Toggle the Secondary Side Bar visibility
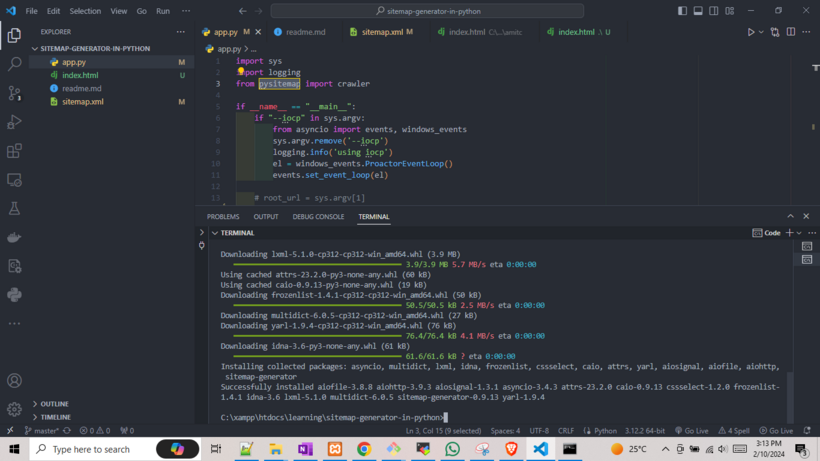This screenshot has width=820, height=461. coord(714,11)
